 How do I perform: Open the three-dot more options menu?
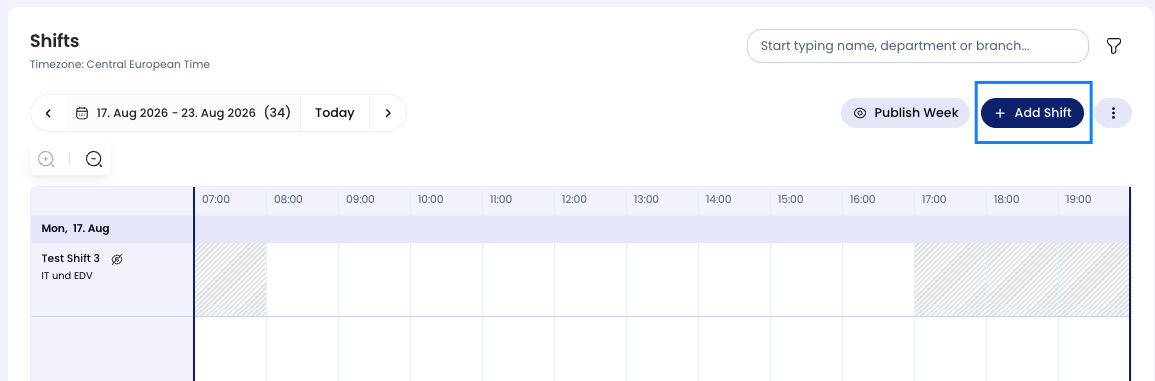[x=1113, y=113]
